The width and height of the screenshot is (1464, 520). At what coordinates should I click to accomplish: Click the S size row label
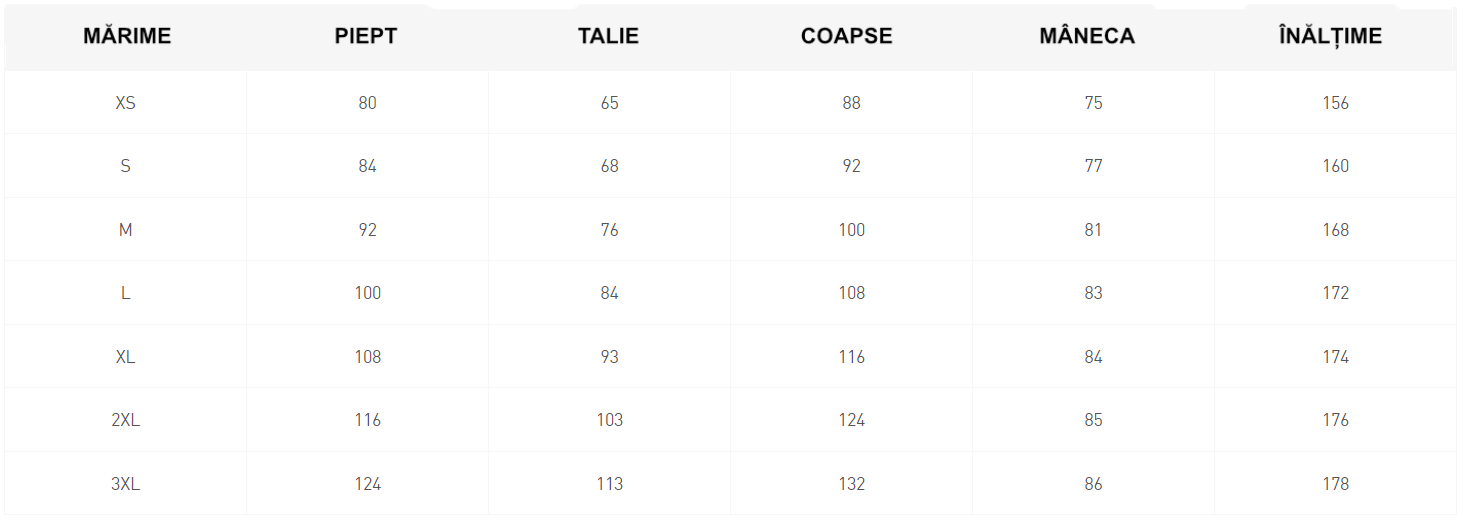coord(125,166)
